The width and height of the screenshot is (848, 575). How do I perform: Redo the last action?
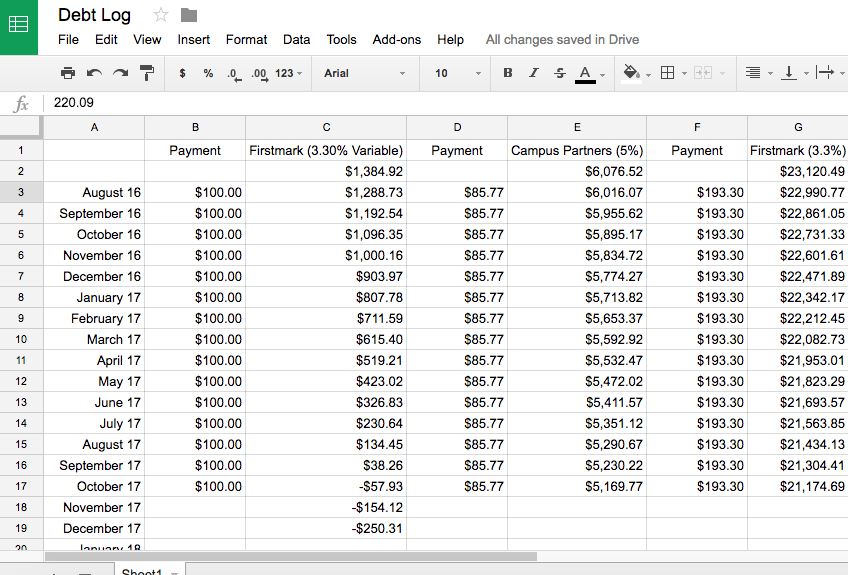pyautogui.click(x=120, y=73)
